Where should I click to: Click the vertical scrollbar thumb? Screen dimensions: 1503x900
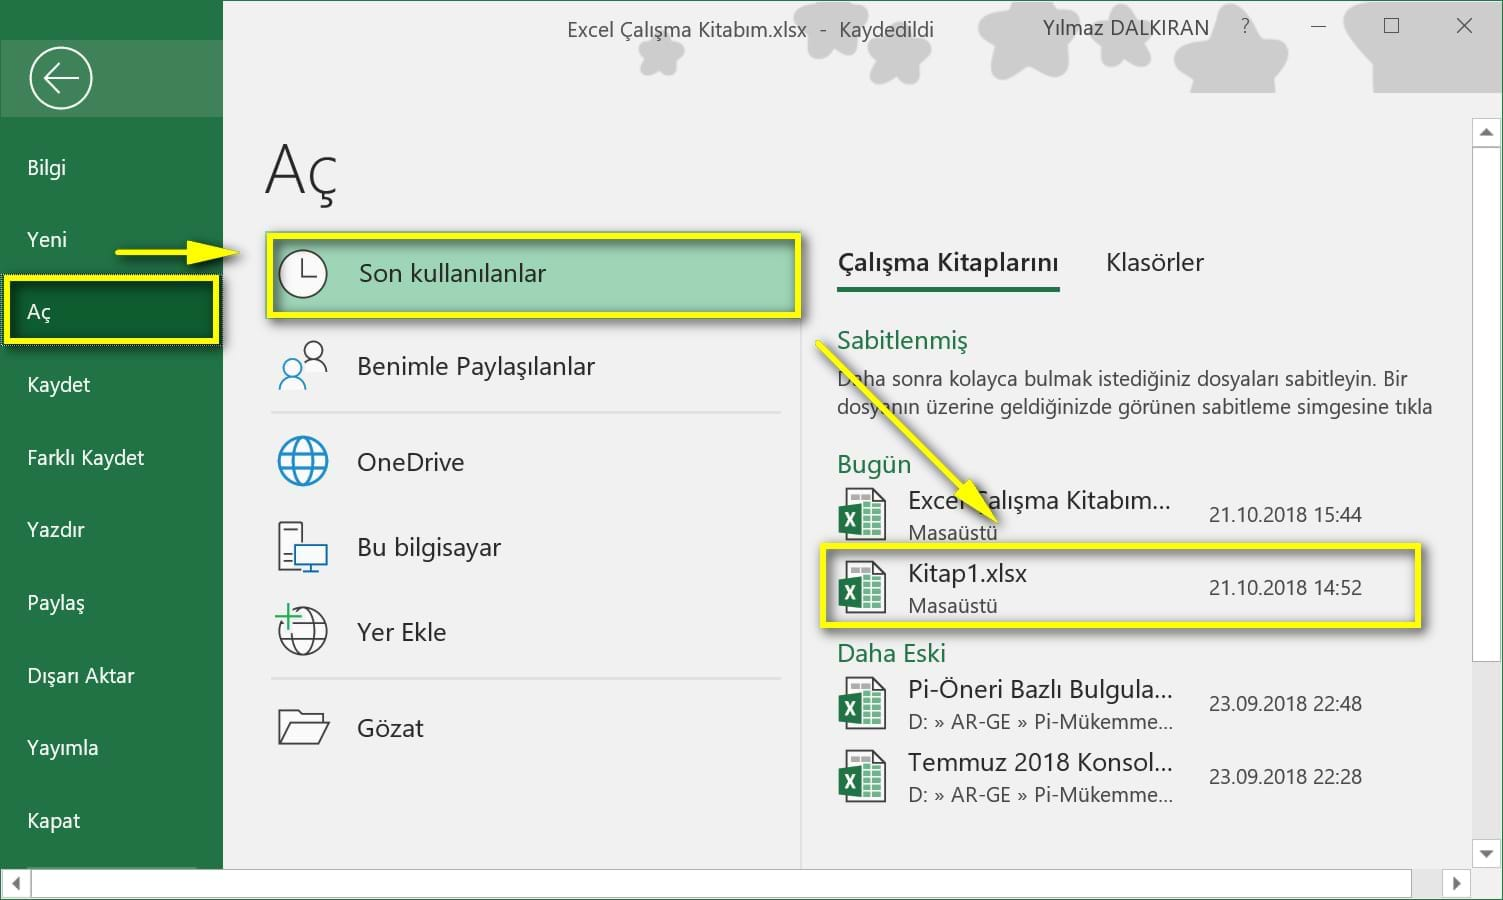(x=1486, y=403)
